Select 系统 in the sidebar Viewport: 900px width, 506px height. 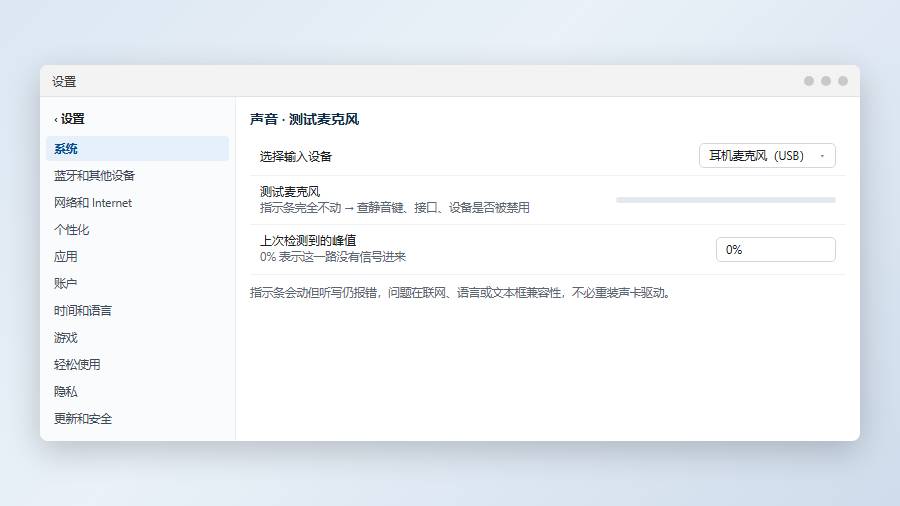click(137, 149)
